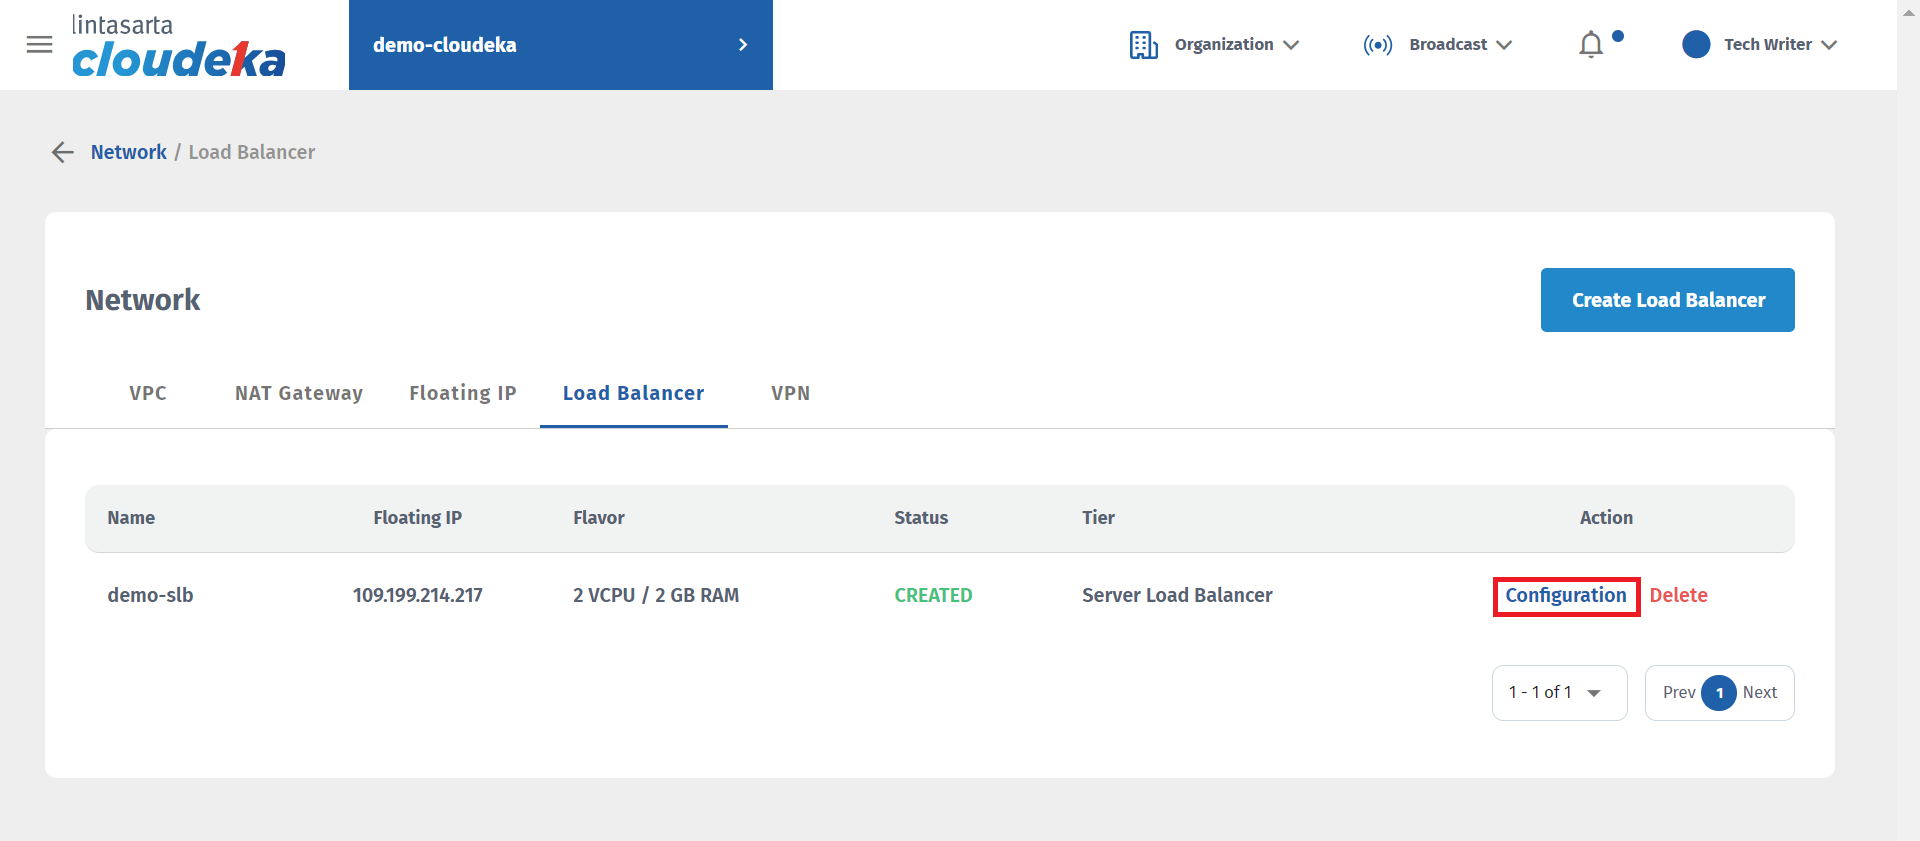This screenshot has height=841, width=1920.
Task: Switch to the VPN tab
Action: tap(790, 393)
